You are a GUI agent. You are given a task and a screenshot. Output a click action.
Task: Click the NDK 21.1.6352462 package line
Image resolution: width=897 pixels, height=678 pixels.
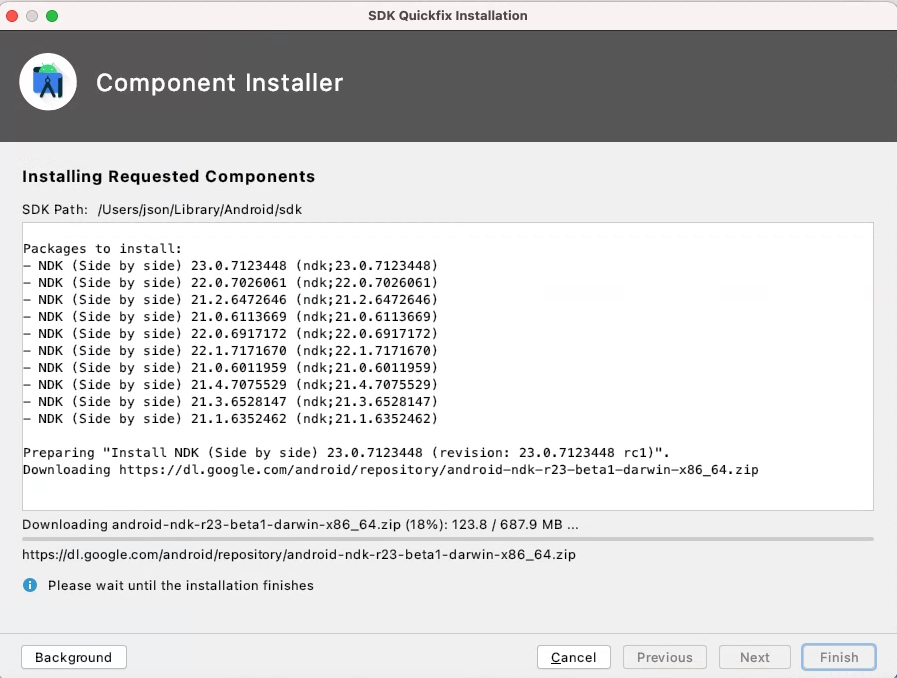pos(230,419)
